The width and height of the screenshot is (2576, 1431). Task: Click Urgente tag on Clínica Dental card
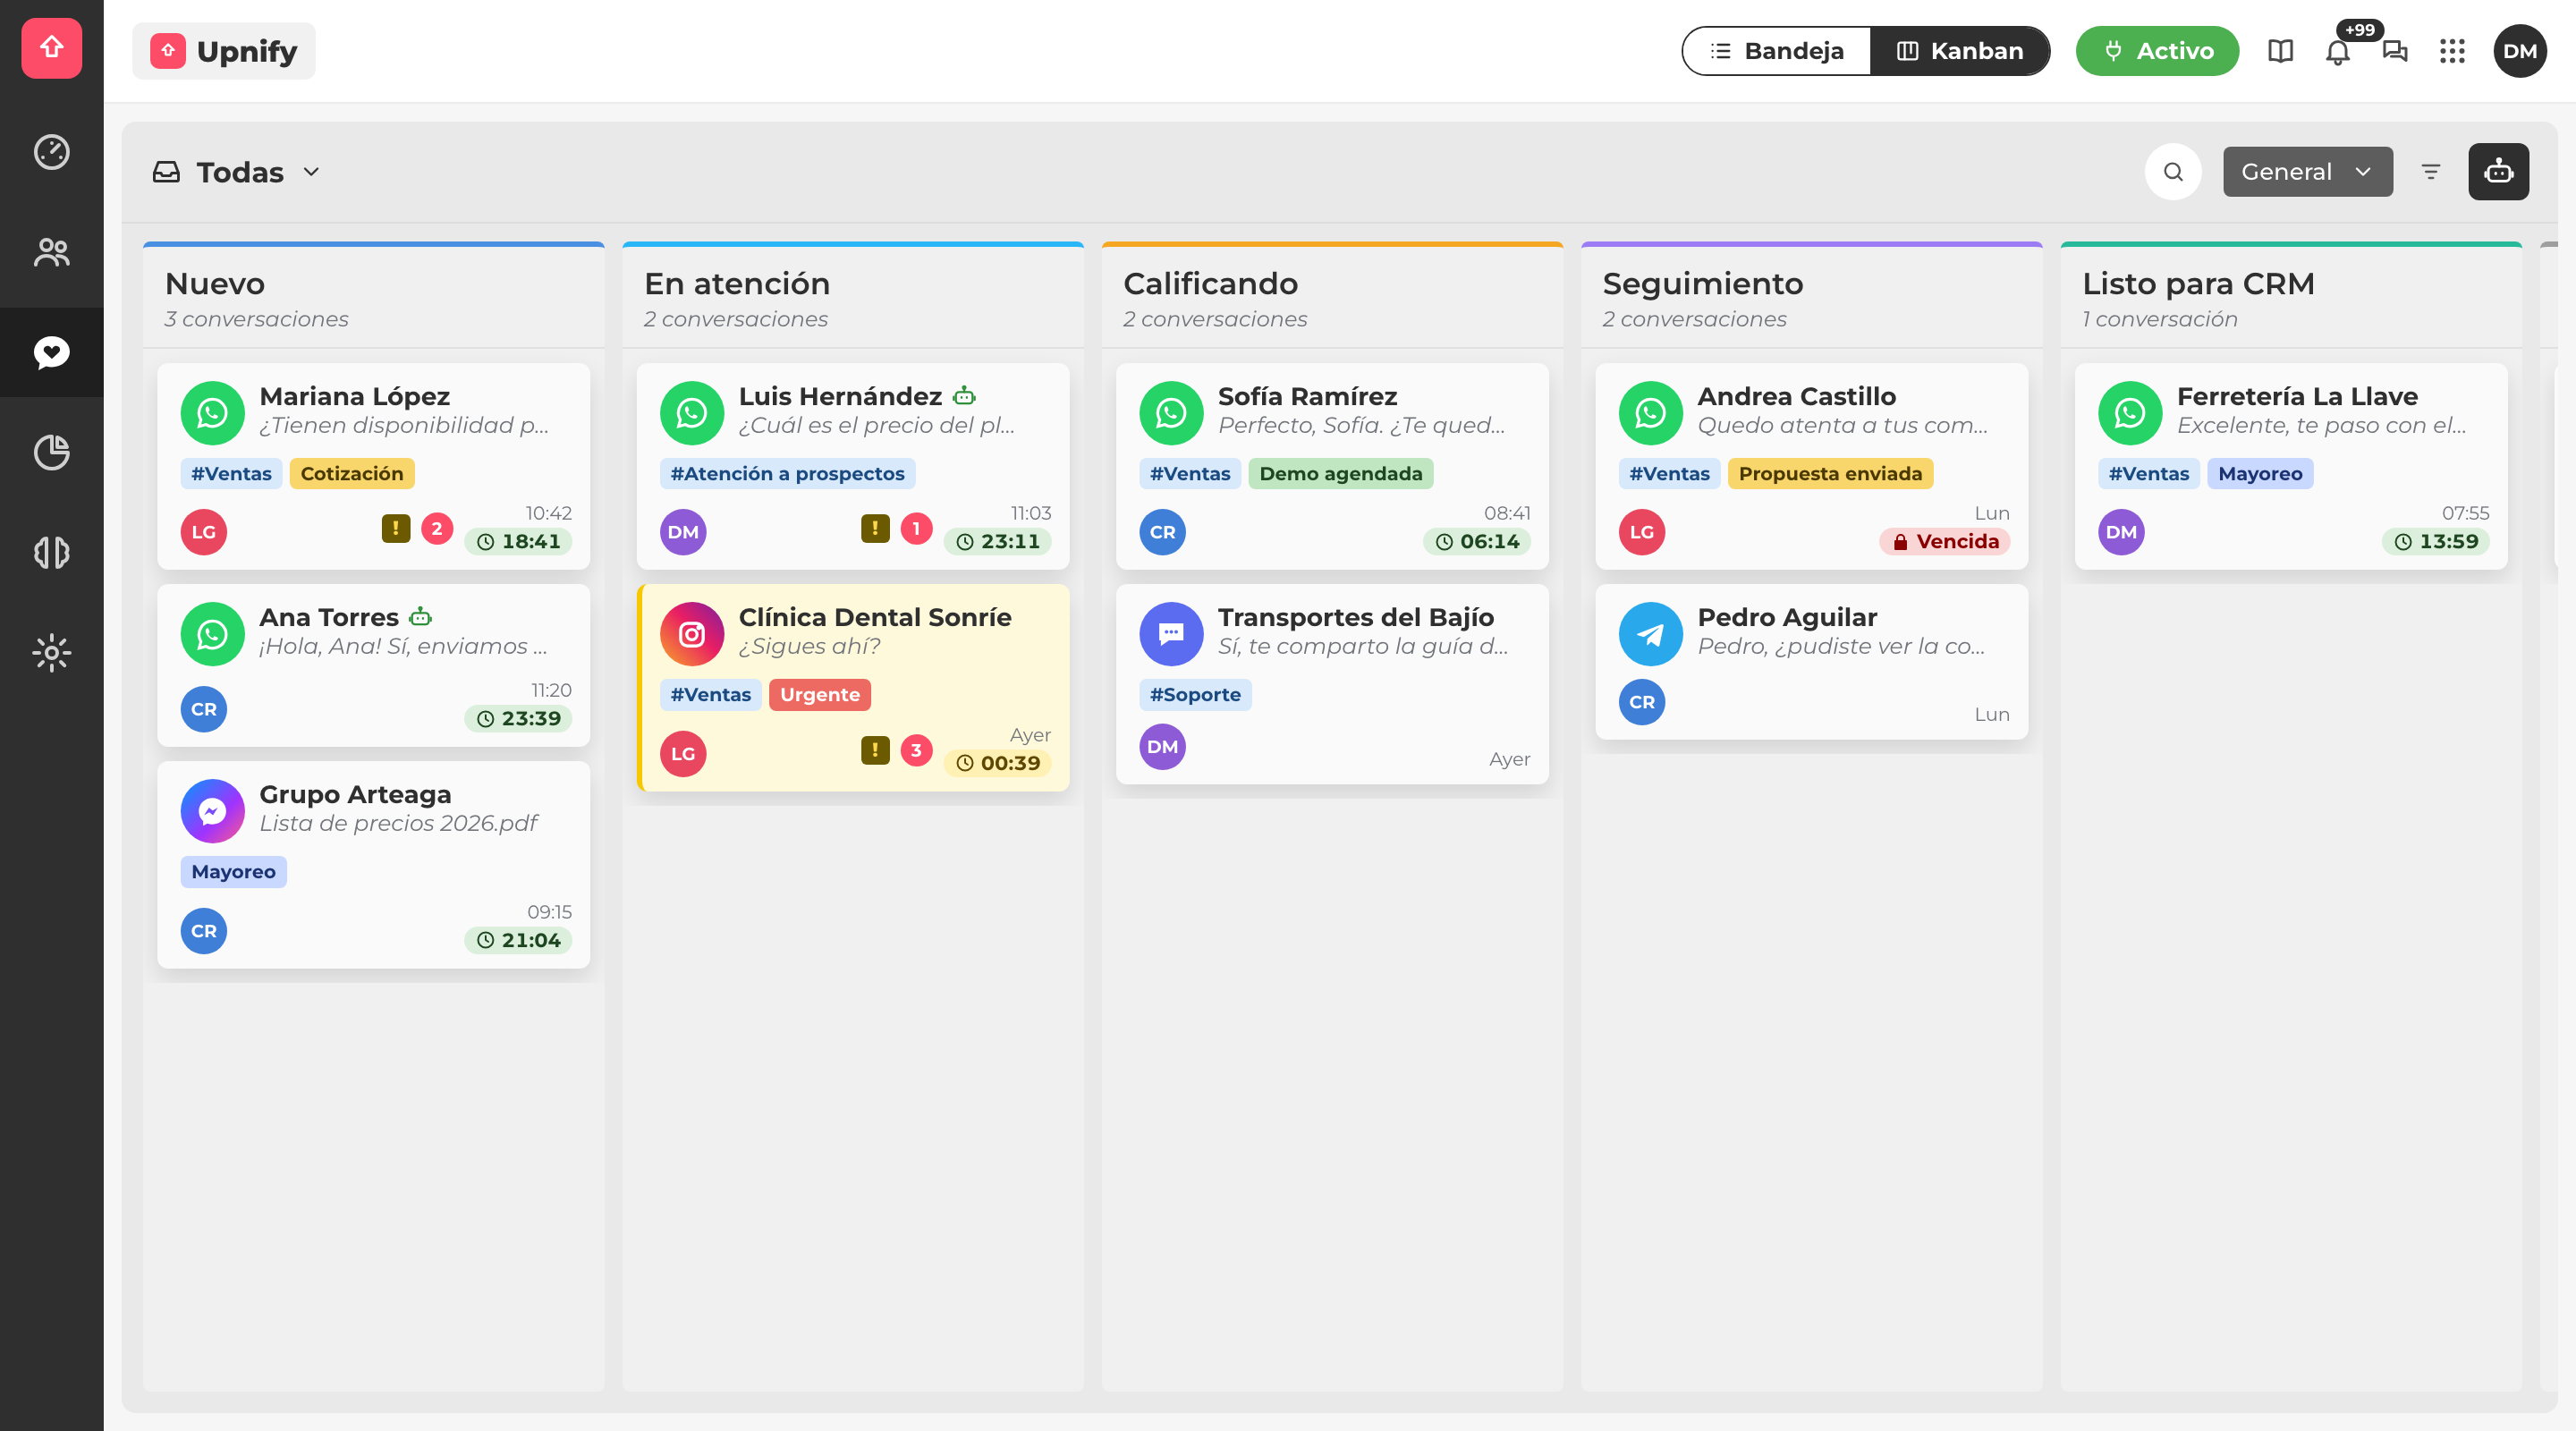point(819,694)
